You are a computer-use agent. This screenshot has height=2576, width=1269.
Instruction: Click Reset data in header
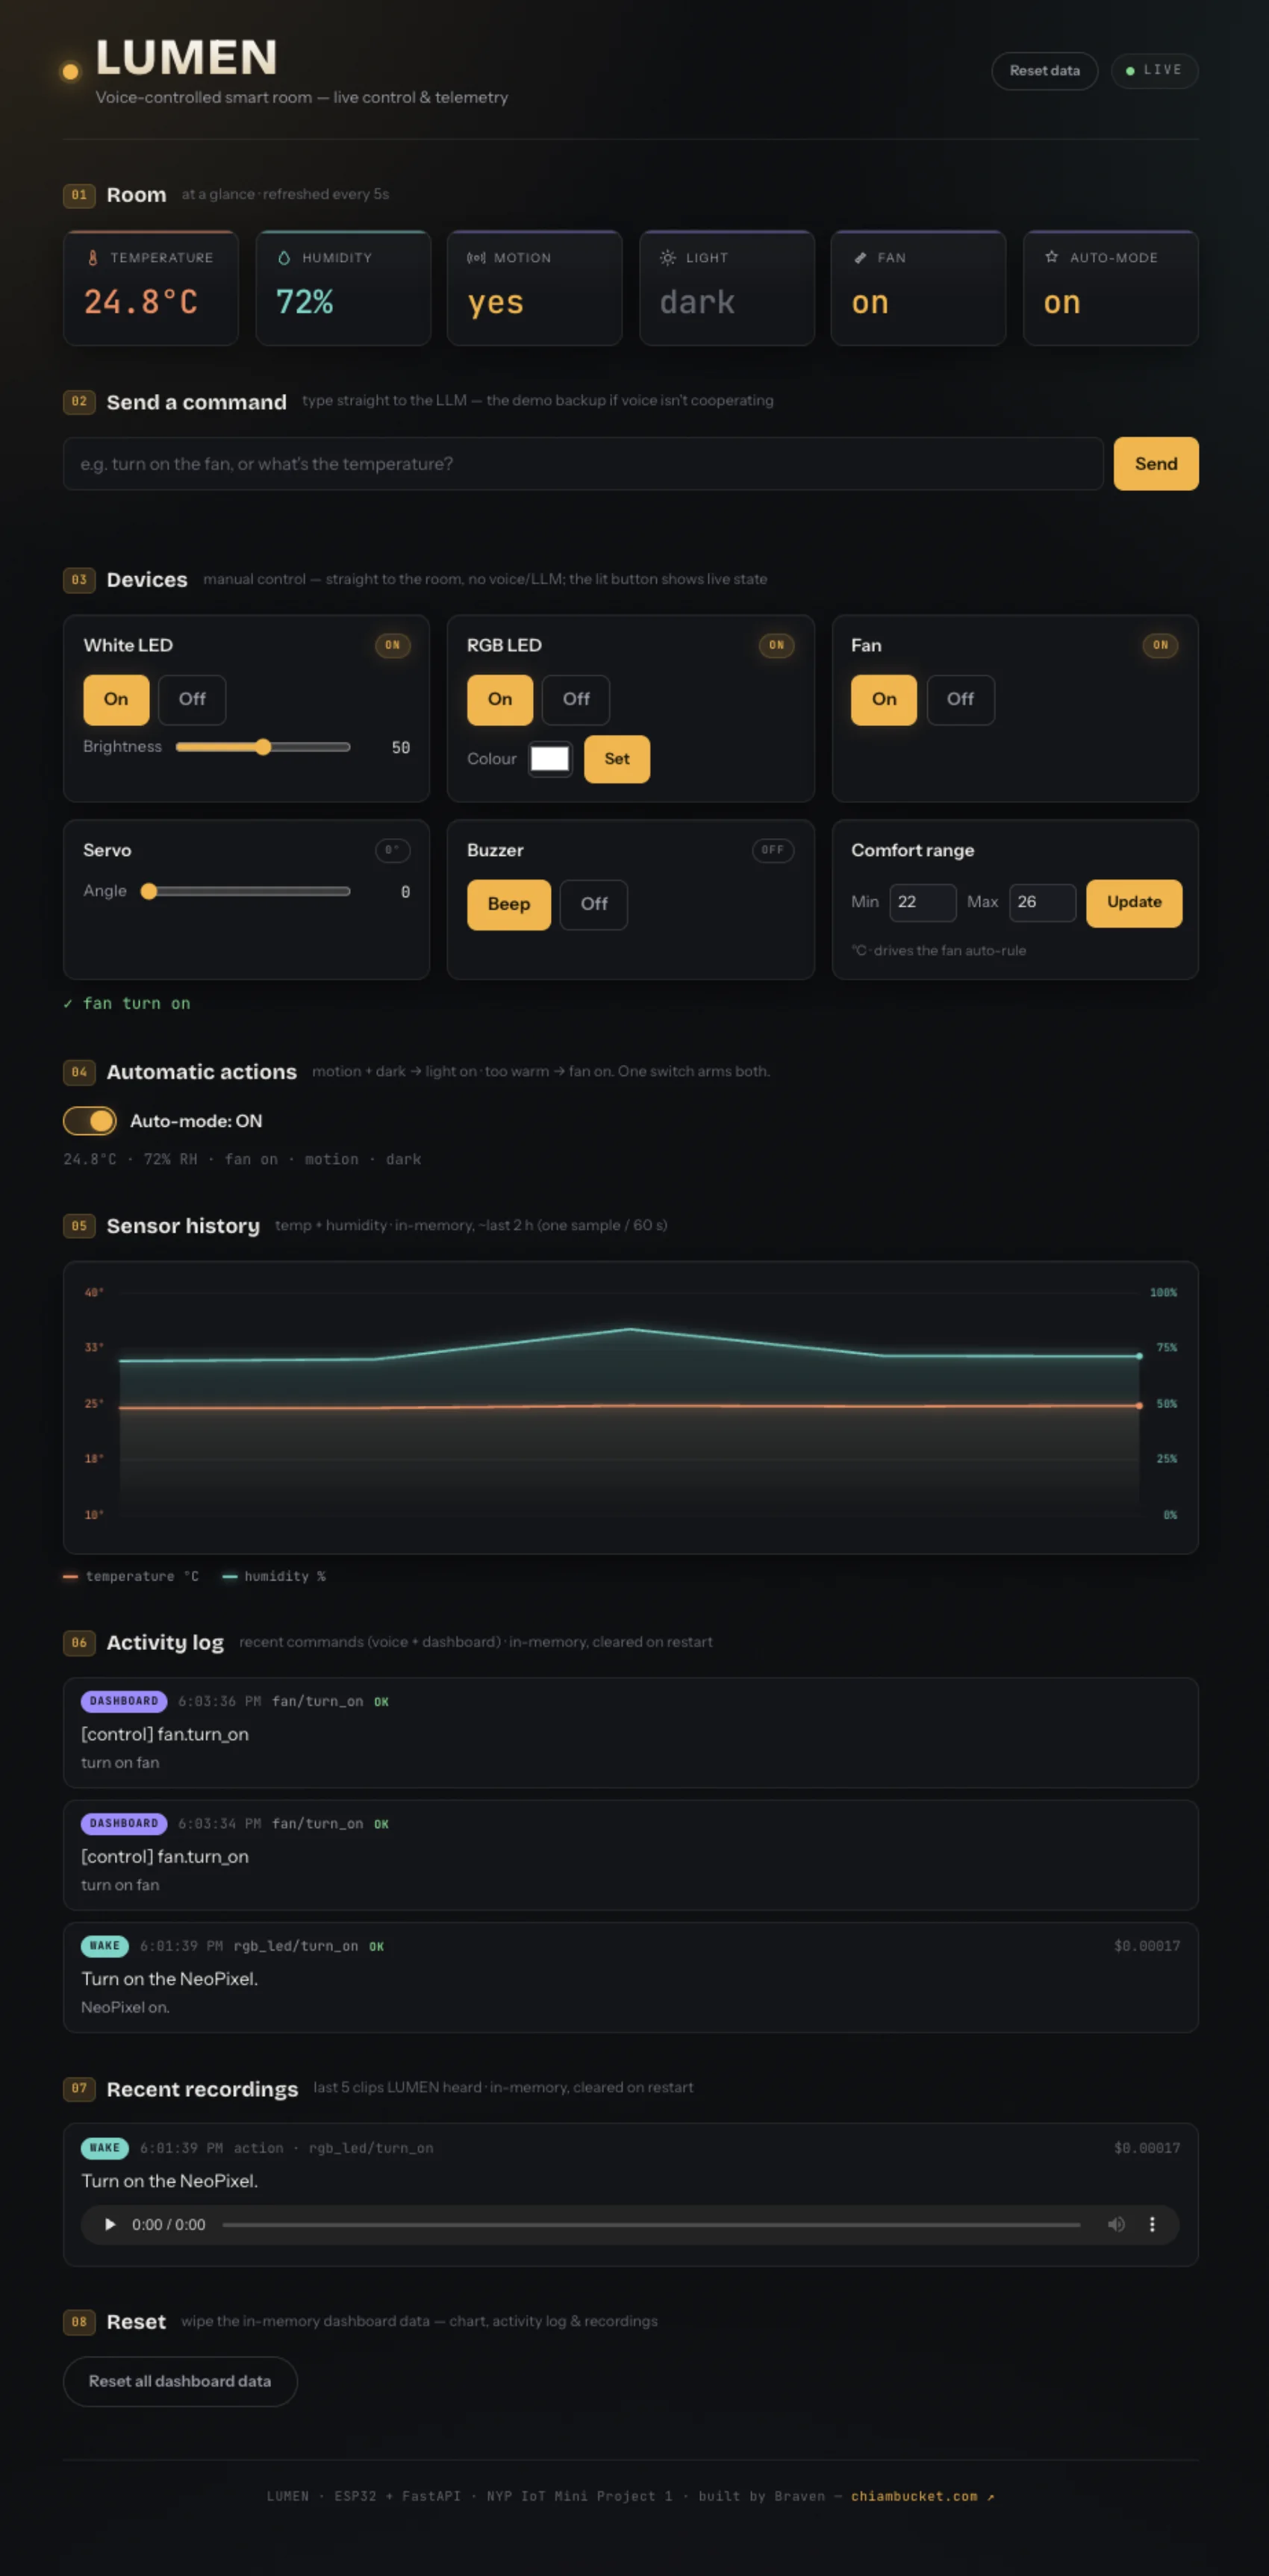tap(1044, 71)
